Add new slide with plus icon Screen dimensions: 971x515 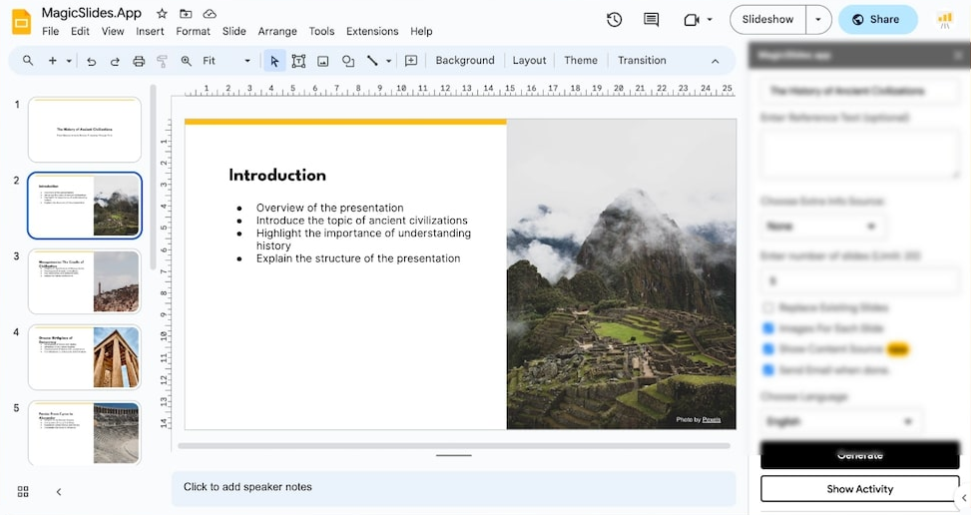coord(53,61)
